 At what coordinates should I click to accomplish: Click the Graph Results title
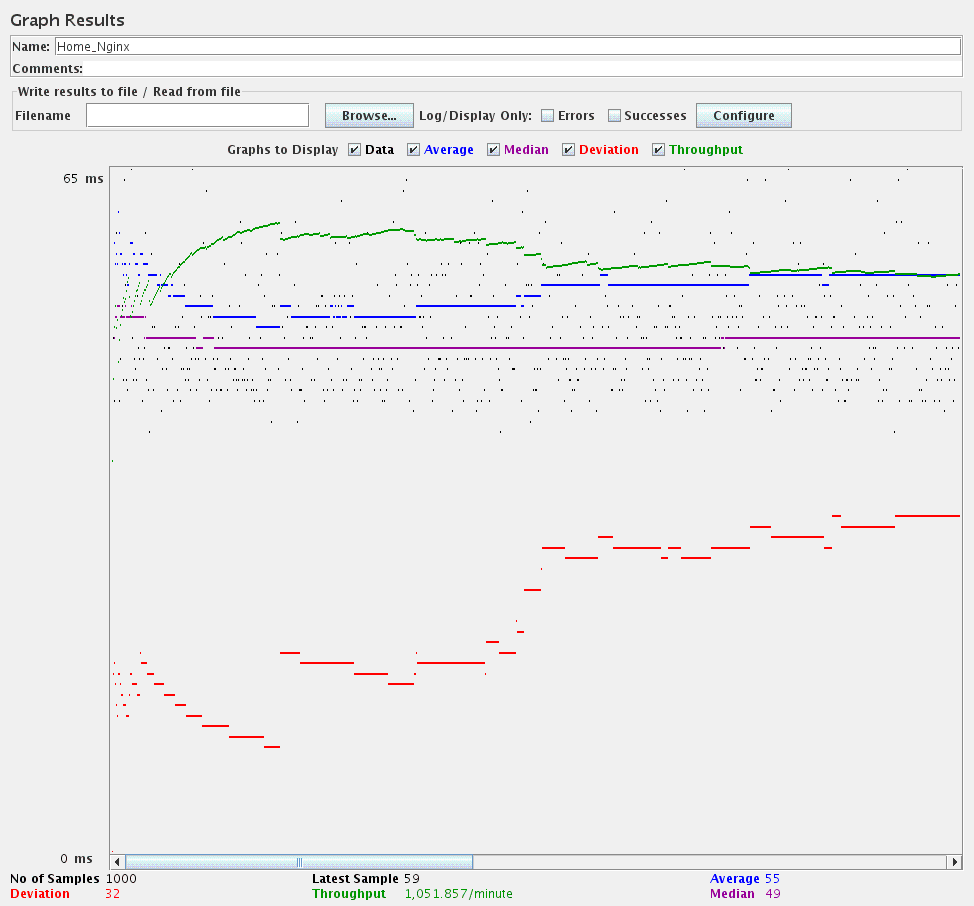pos(68,20)
